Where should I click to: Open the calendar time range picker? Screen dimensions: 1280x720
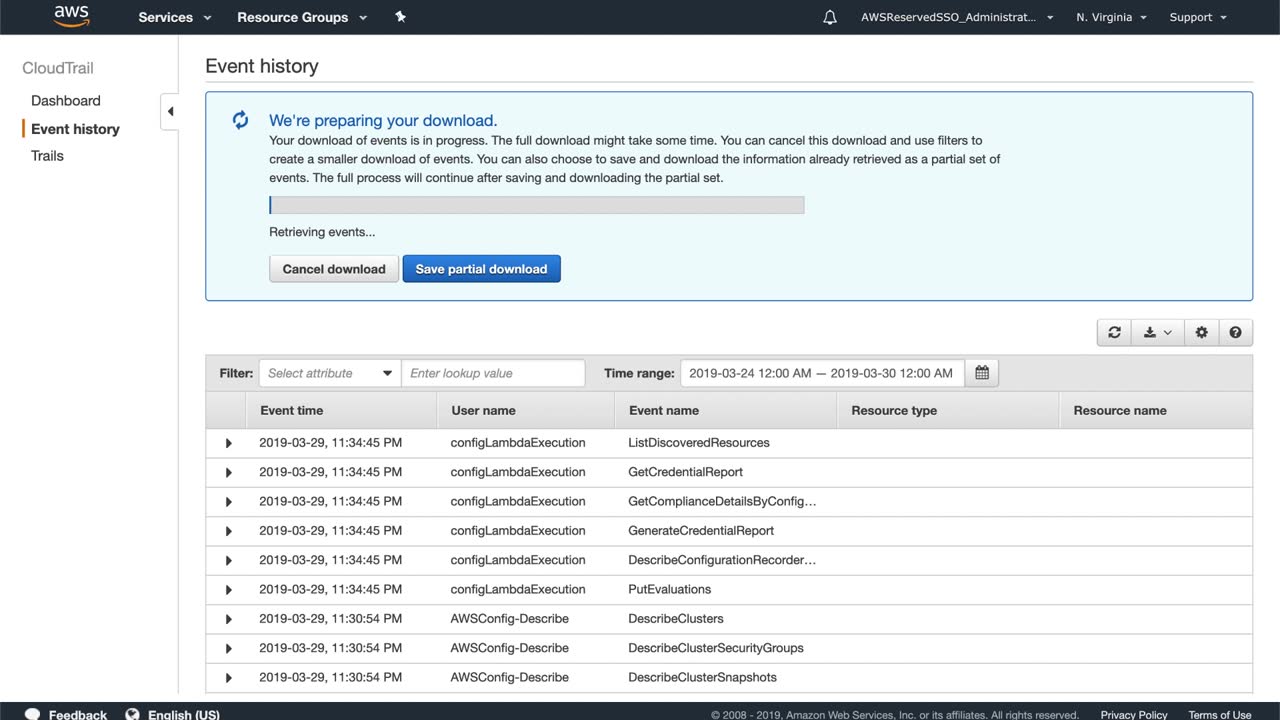pyautogui.click(x=982, y=373)
